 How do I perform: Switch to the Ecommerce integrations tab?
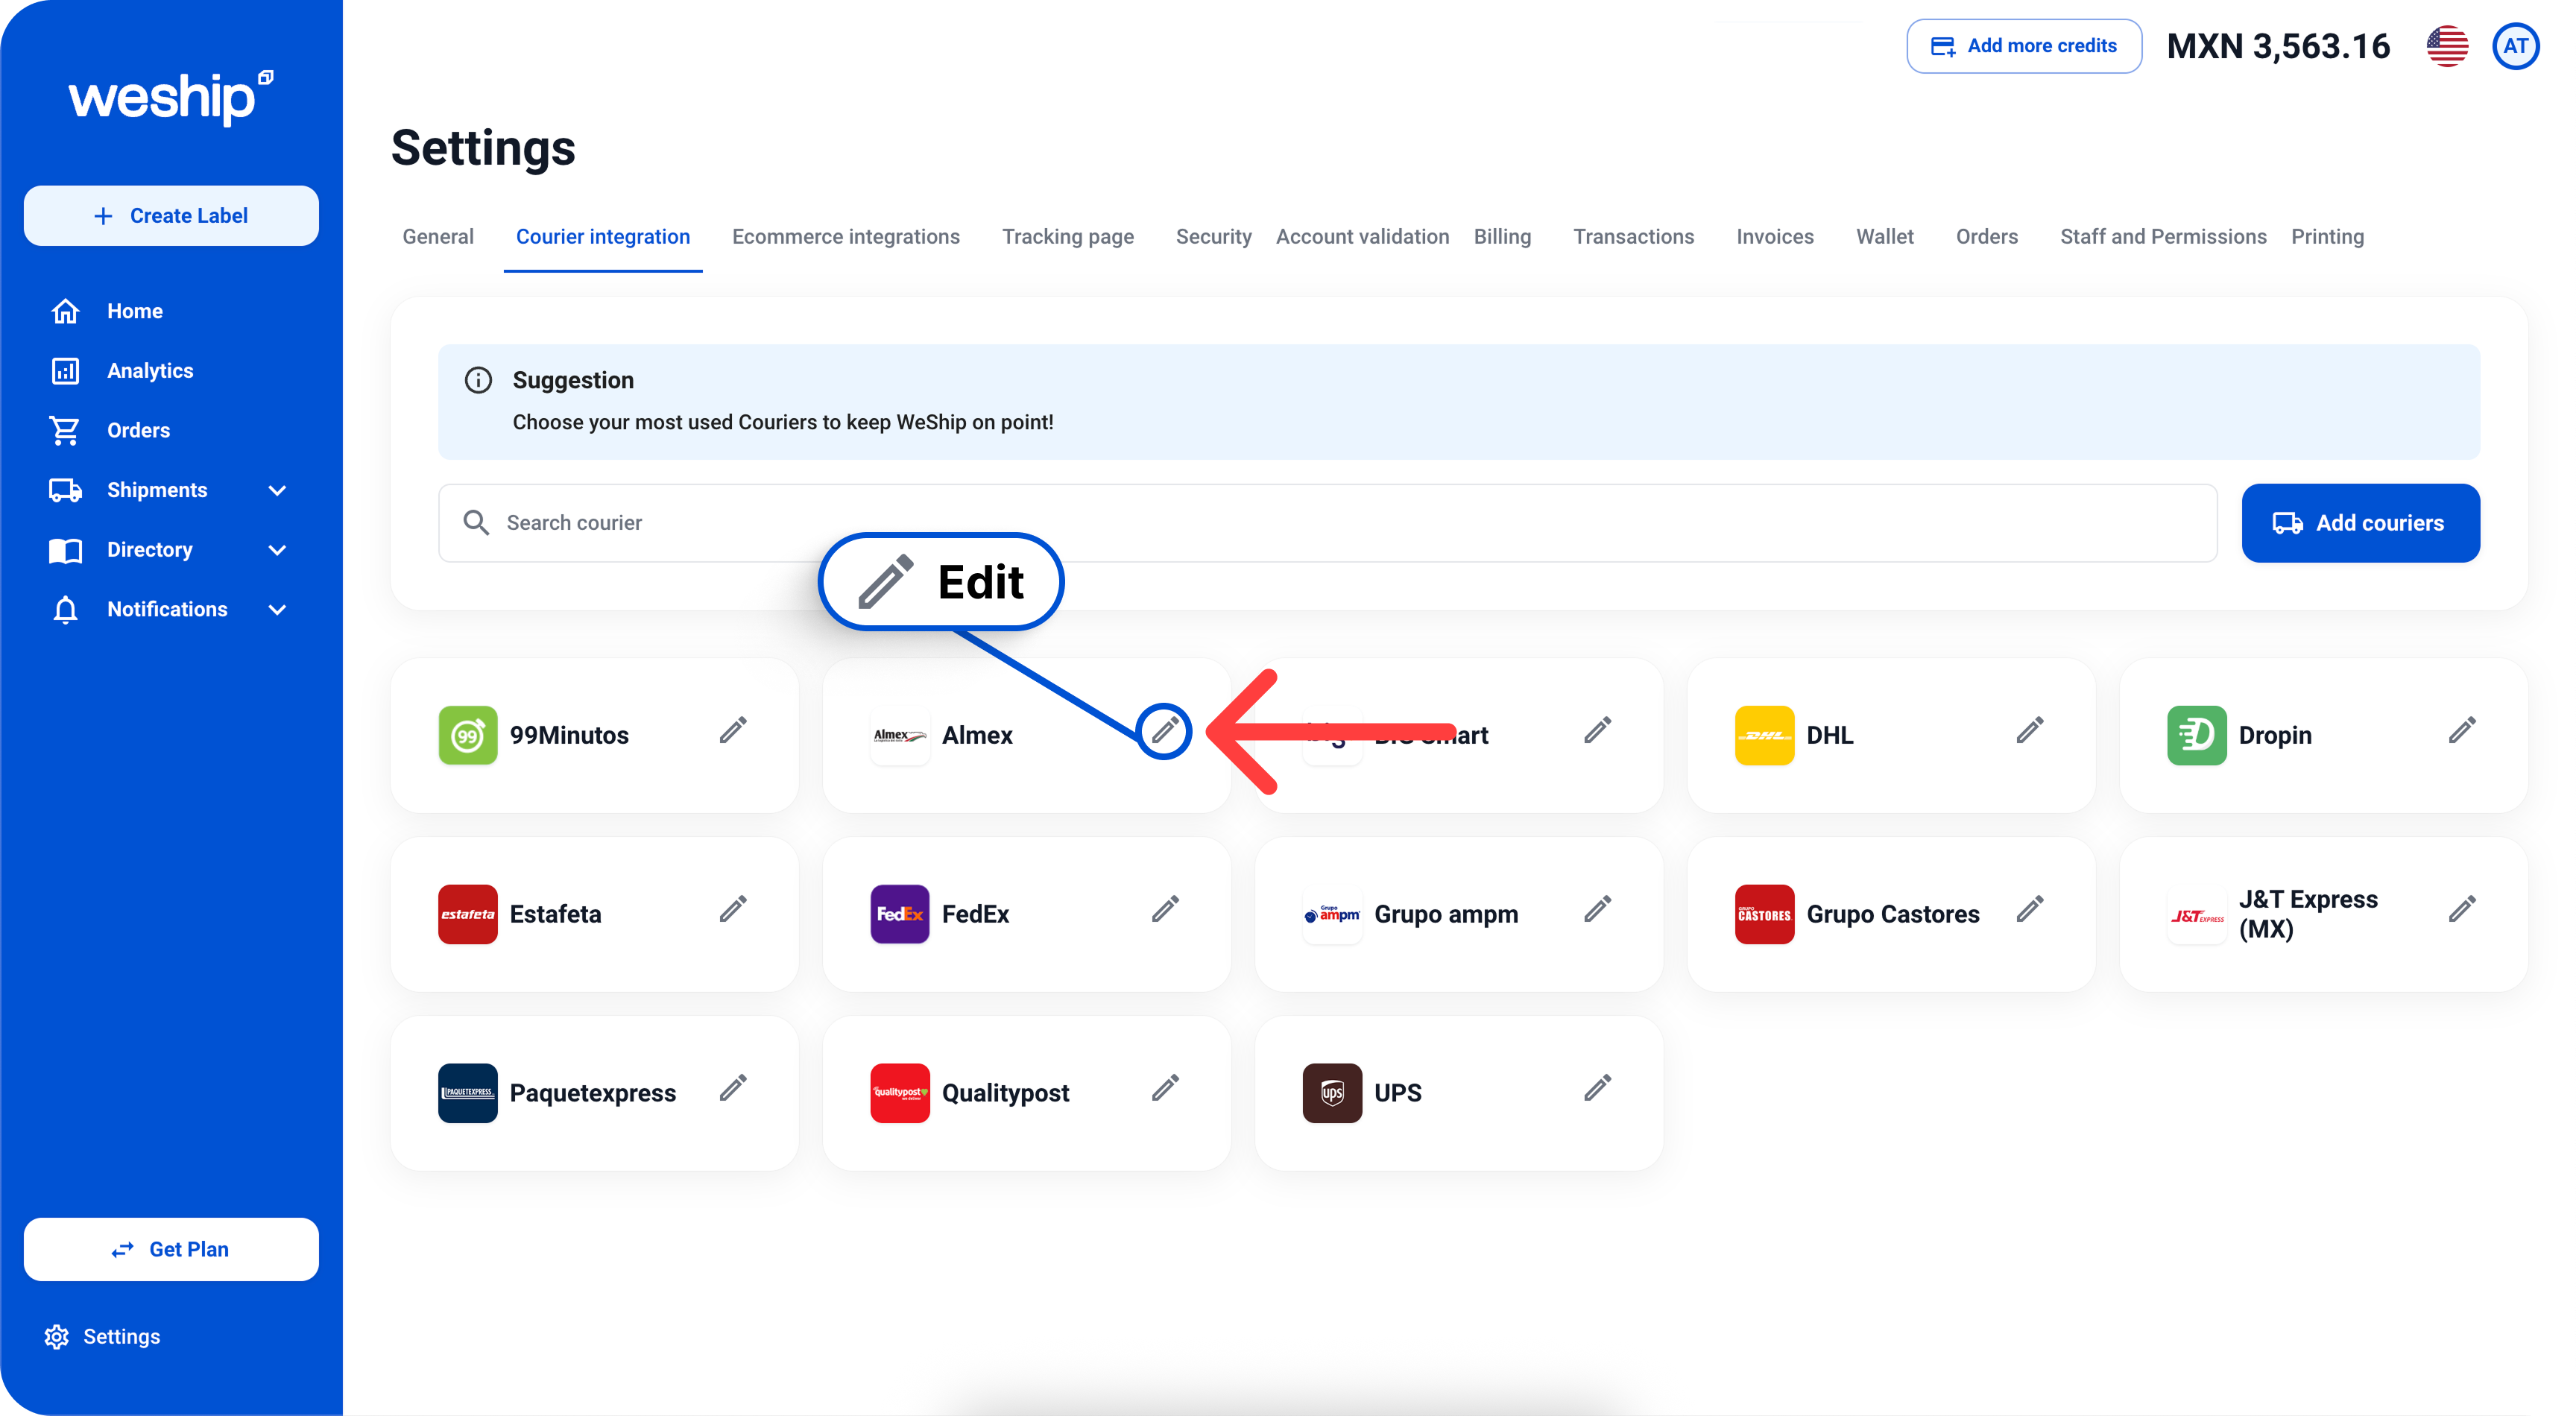coord(845,237)
